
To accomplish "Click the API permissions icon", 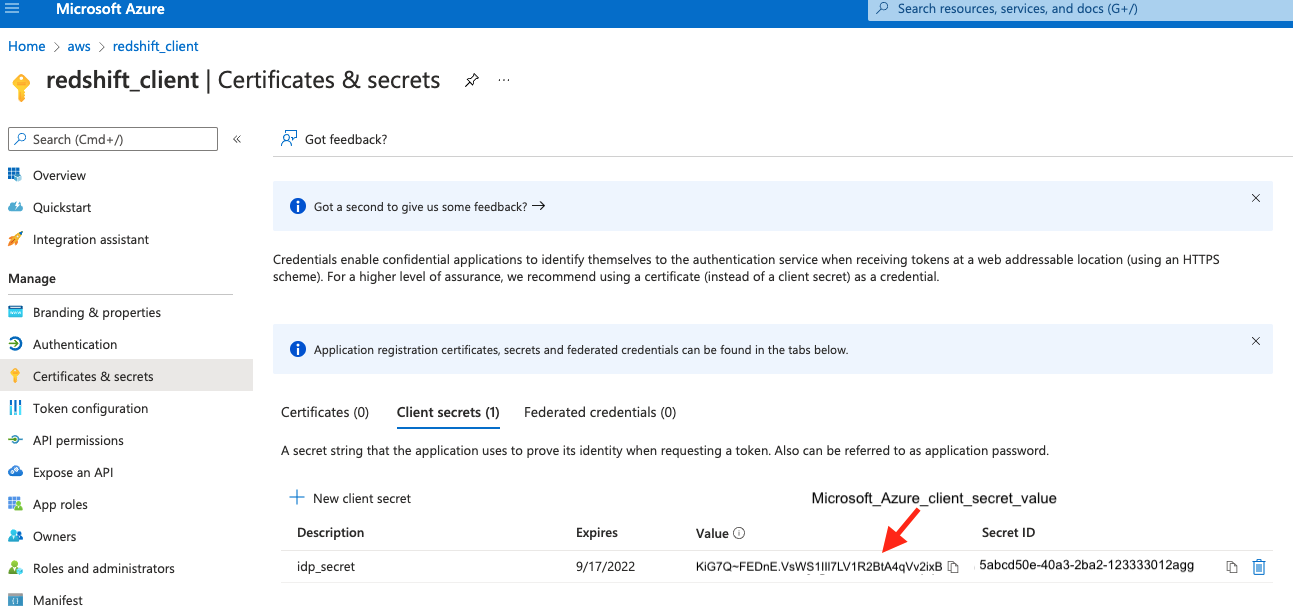I will pyautogui.click(x=15, y=440).
